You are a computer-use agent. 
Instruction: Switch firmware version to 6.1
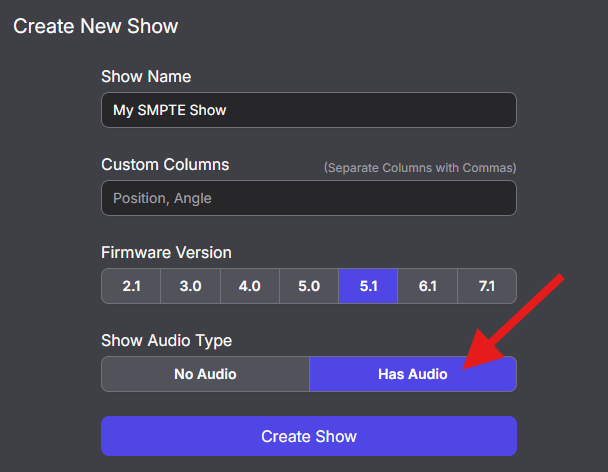click(x=427, y=286)
